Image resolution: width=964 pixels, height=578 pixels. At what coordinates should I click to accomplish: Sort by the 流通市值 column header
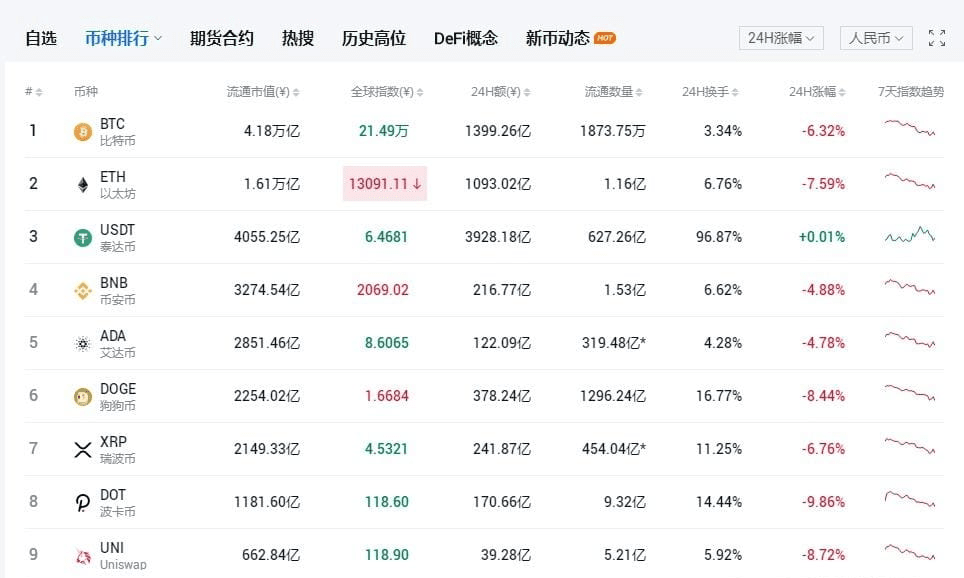(x=262, y=92)
